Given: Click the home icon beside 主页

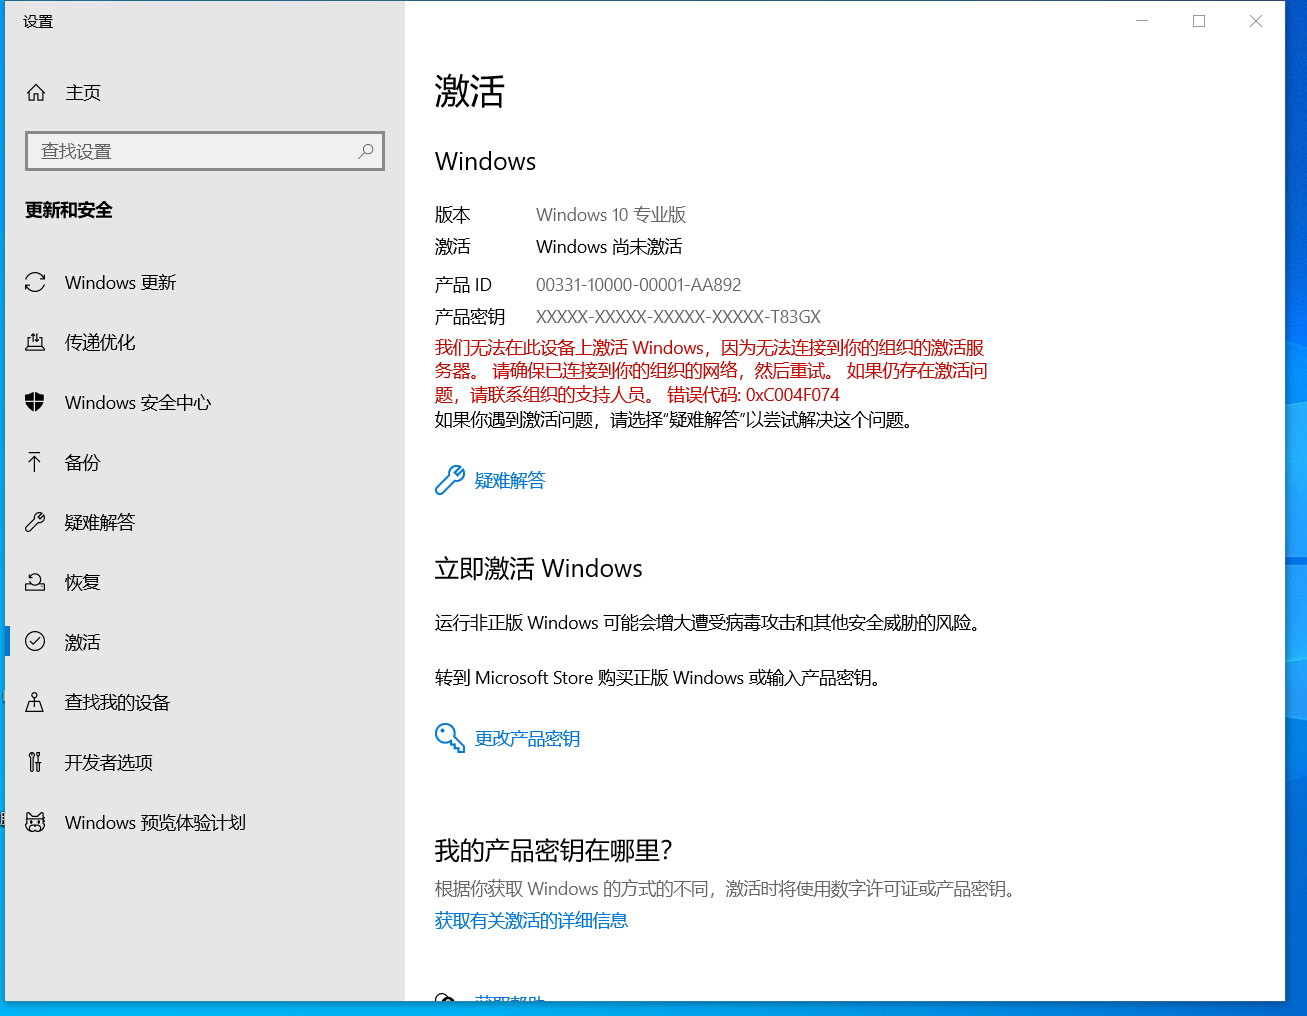Looking at the screenshot, I should [36, 93].
